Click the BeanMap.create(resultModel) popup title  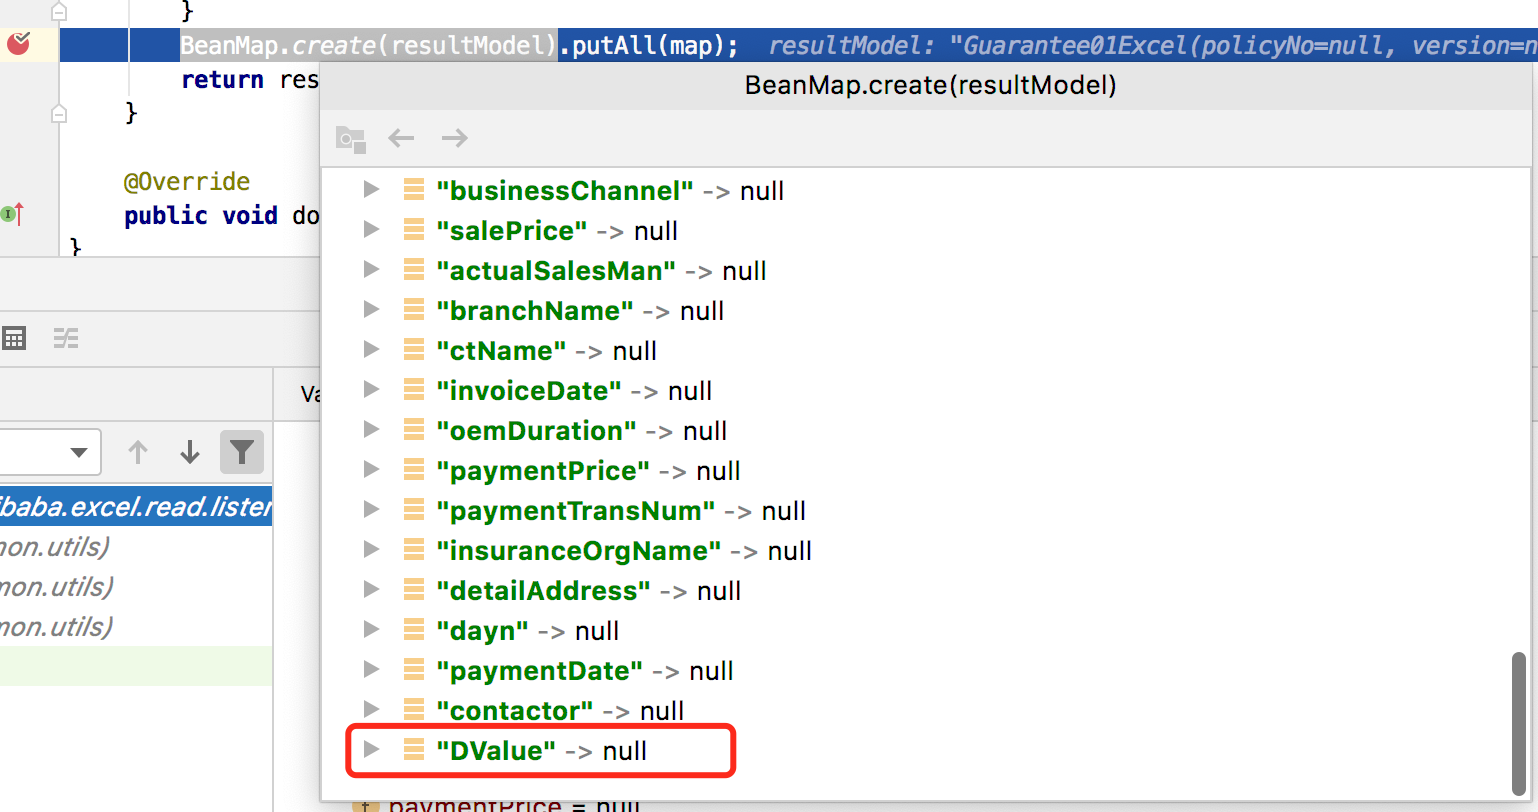tap(930, 85)
